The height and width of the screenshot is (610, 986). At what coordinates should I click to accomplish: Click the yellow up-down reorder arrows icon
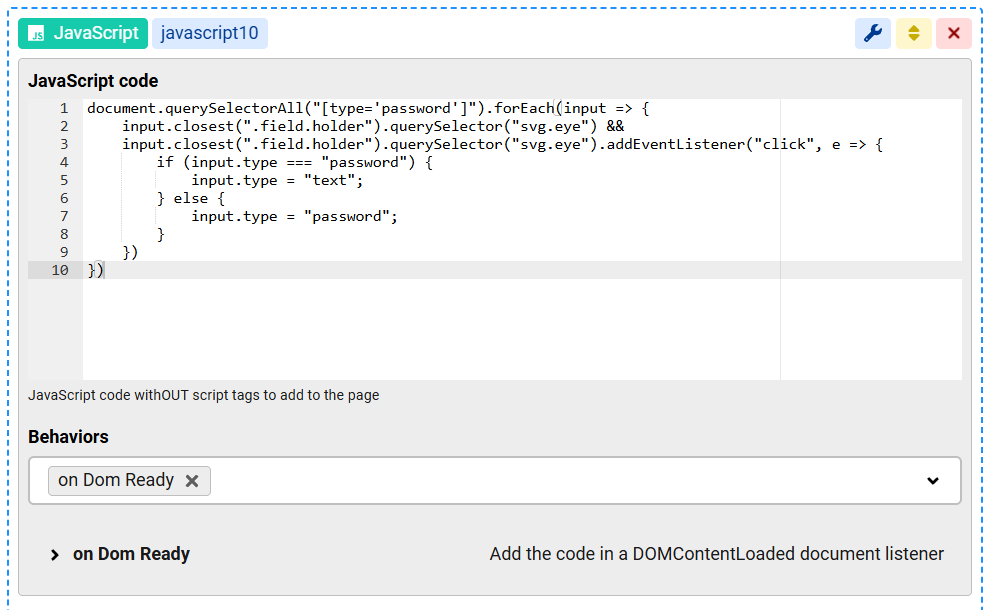point(913,33)
